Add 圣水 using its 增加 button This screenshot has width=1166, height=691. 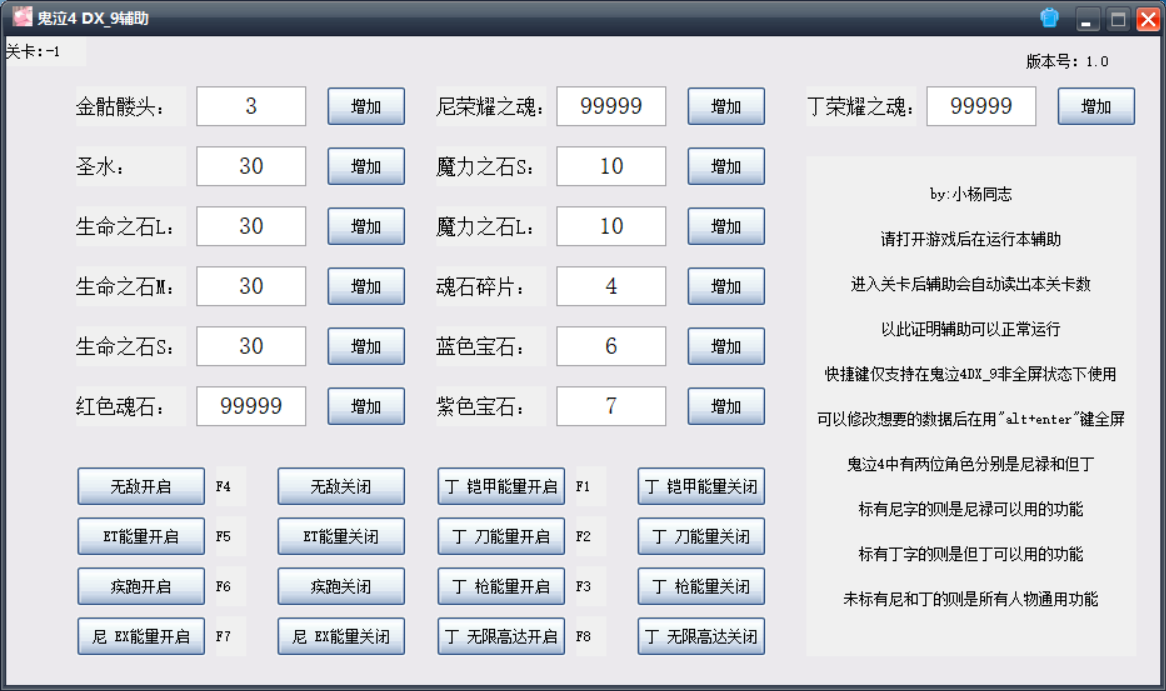click(366, 166)
